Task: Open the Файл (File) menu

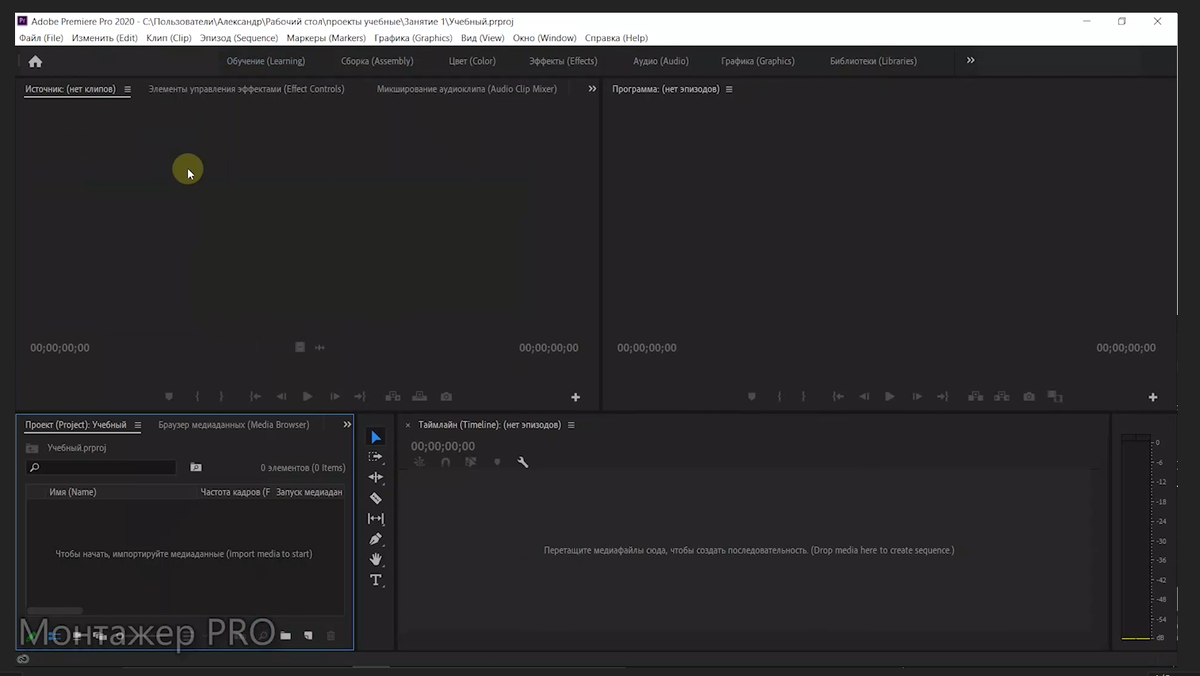Action: point(41,38)
